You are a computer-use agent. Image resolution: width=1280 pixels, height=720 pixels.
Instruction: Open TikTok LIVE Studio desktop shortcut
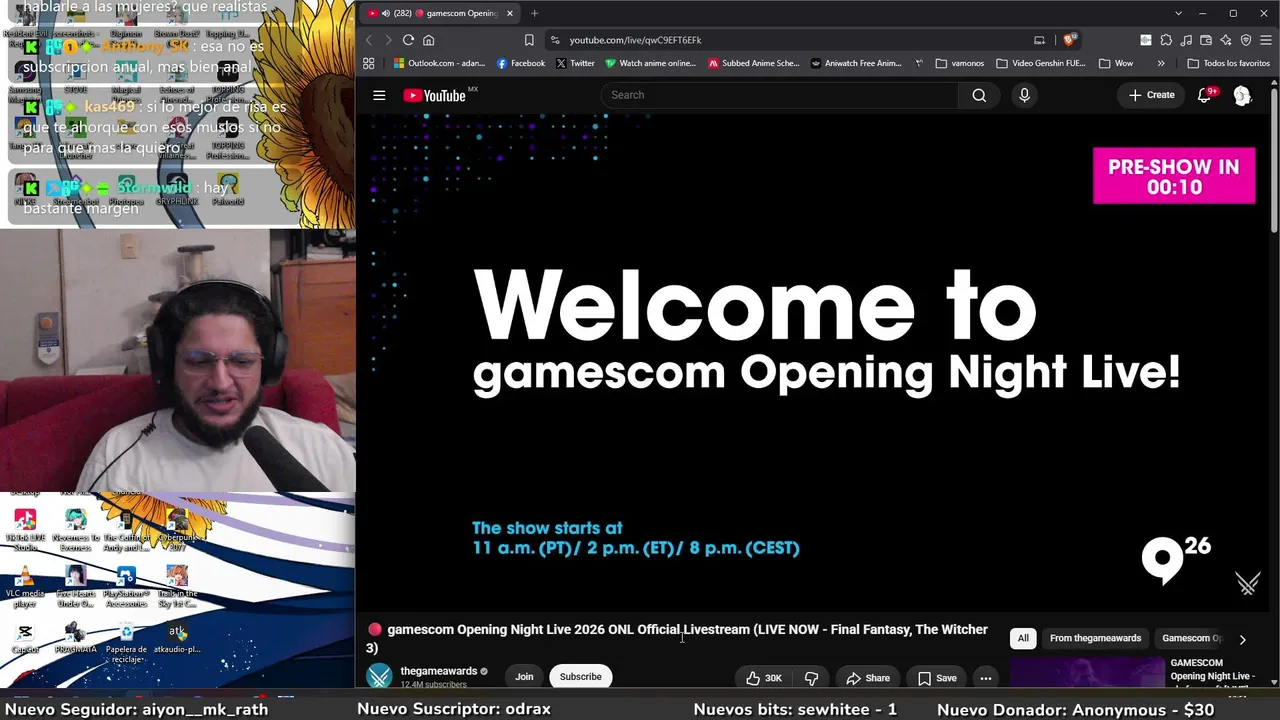[x=25, y=530]
